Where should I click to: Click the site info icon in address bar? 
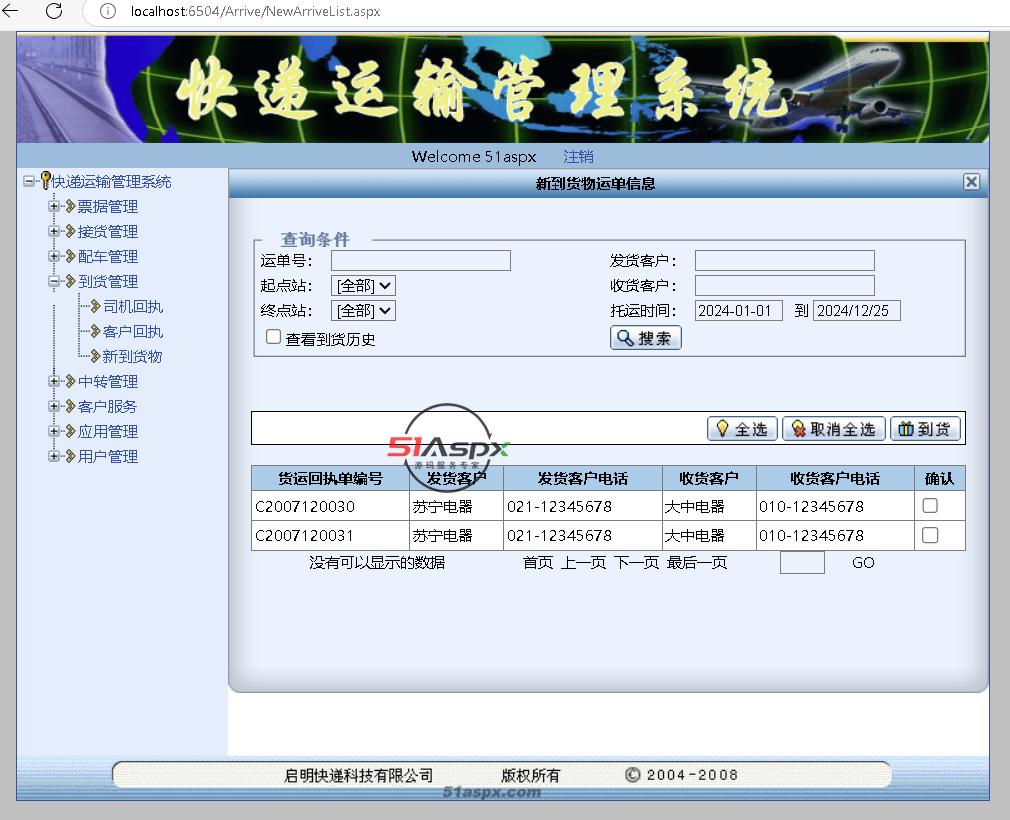point(108,11)
